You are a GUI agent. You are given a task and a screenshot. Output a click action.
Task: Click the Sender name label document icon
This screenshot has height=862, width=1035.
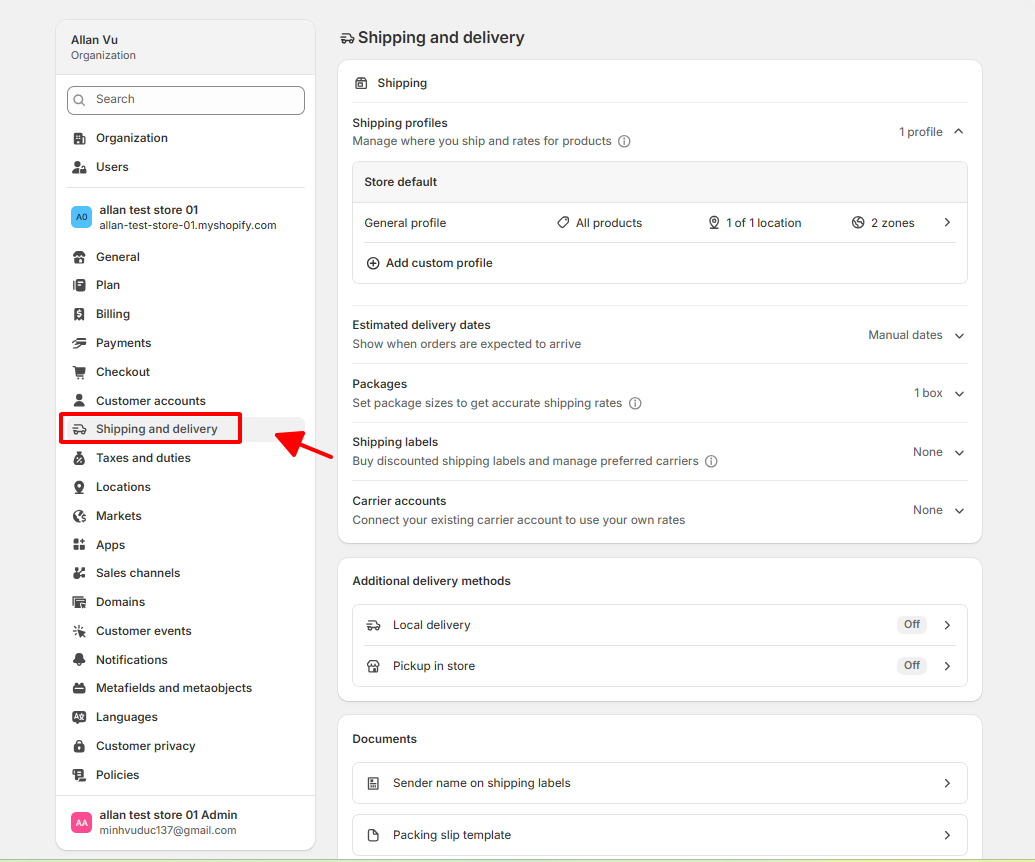374,783
